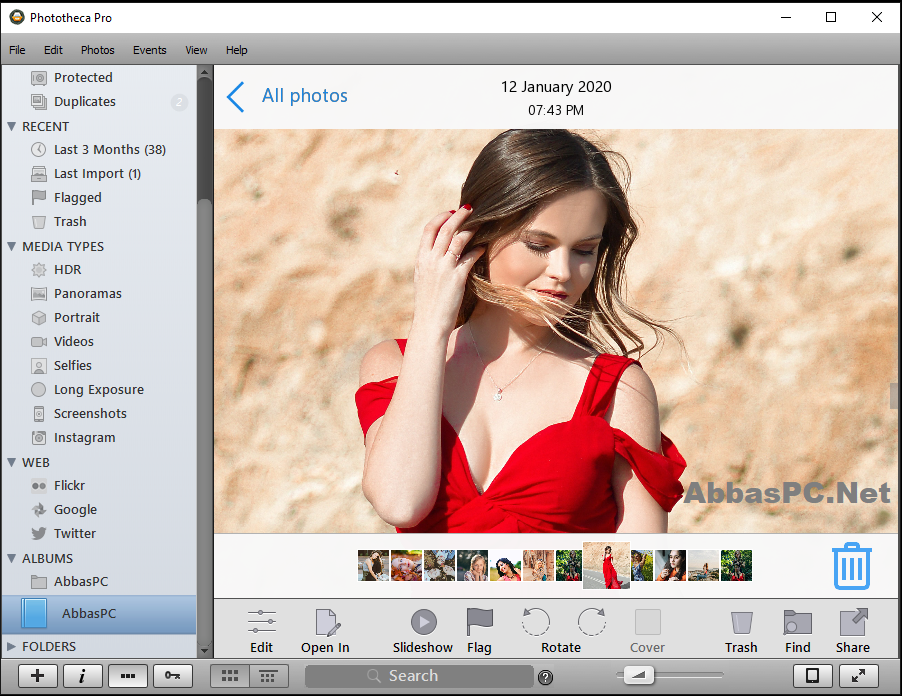Flag the current photo
Viewport: 902px width, 696px height.
pyautogui.click(x=479, y=631)
